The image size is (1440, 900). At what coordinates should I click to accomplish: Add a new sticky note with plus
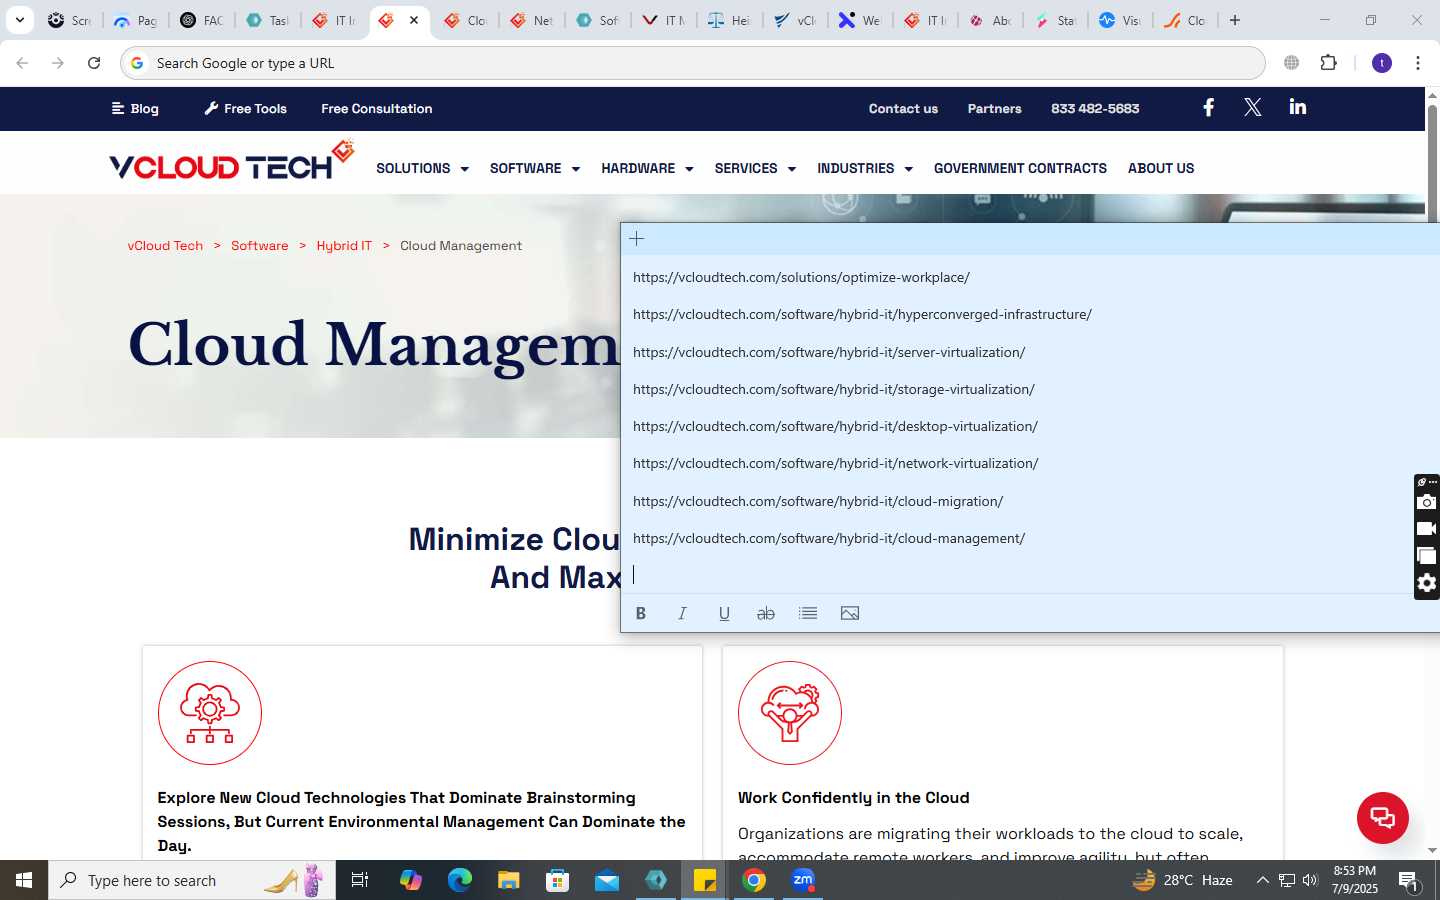tap(637, 239)
